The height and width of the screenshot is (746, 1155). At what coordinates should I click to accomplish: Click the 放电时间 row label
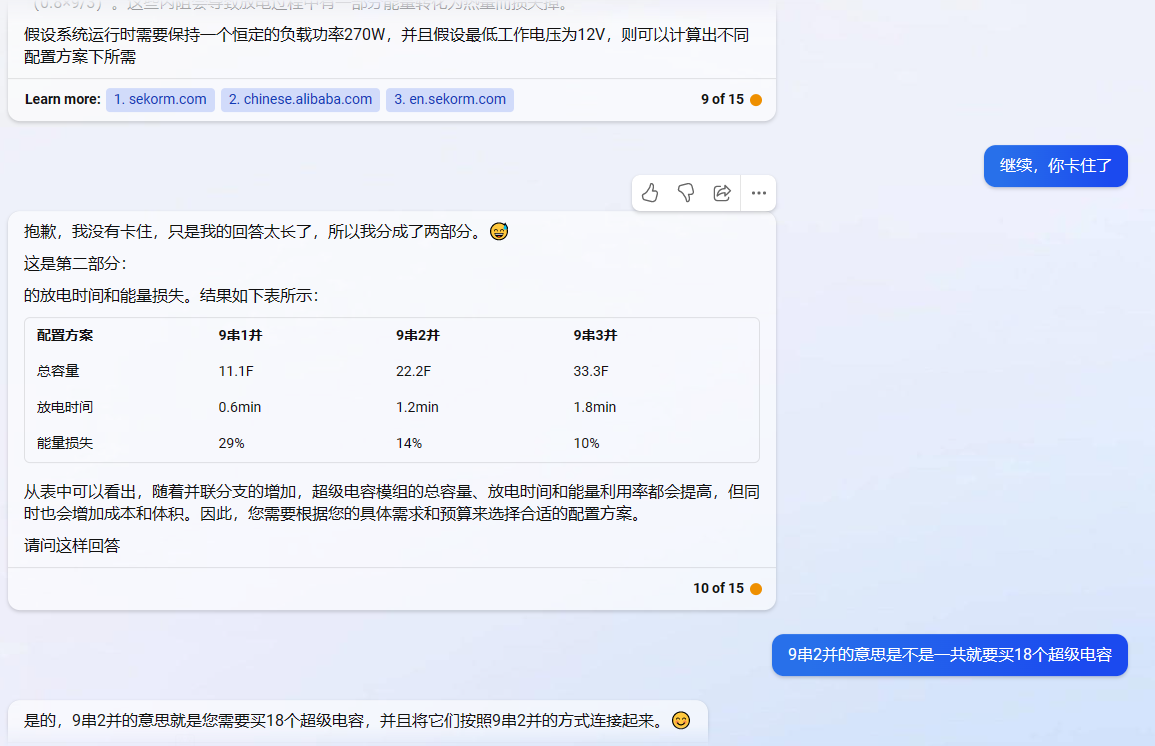coord(65,407)
